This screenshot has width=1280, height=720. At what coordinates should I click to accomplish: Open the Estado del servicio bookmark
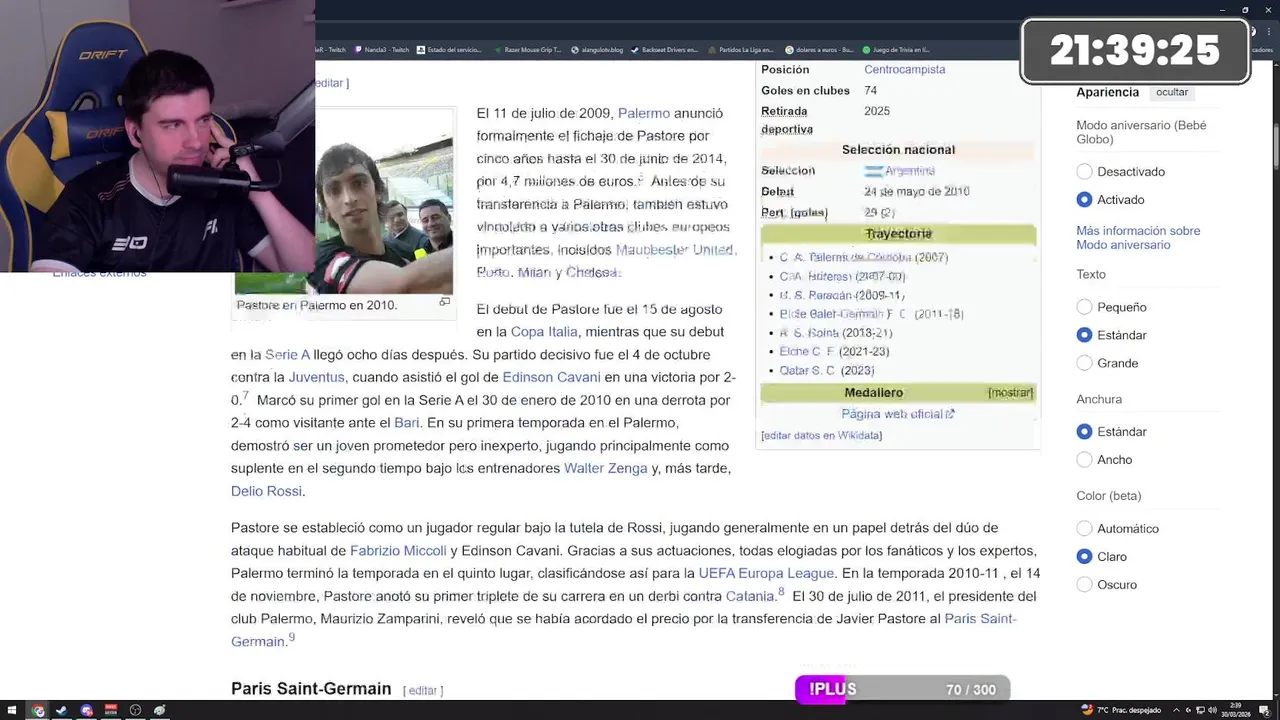[x=449, y=50]
